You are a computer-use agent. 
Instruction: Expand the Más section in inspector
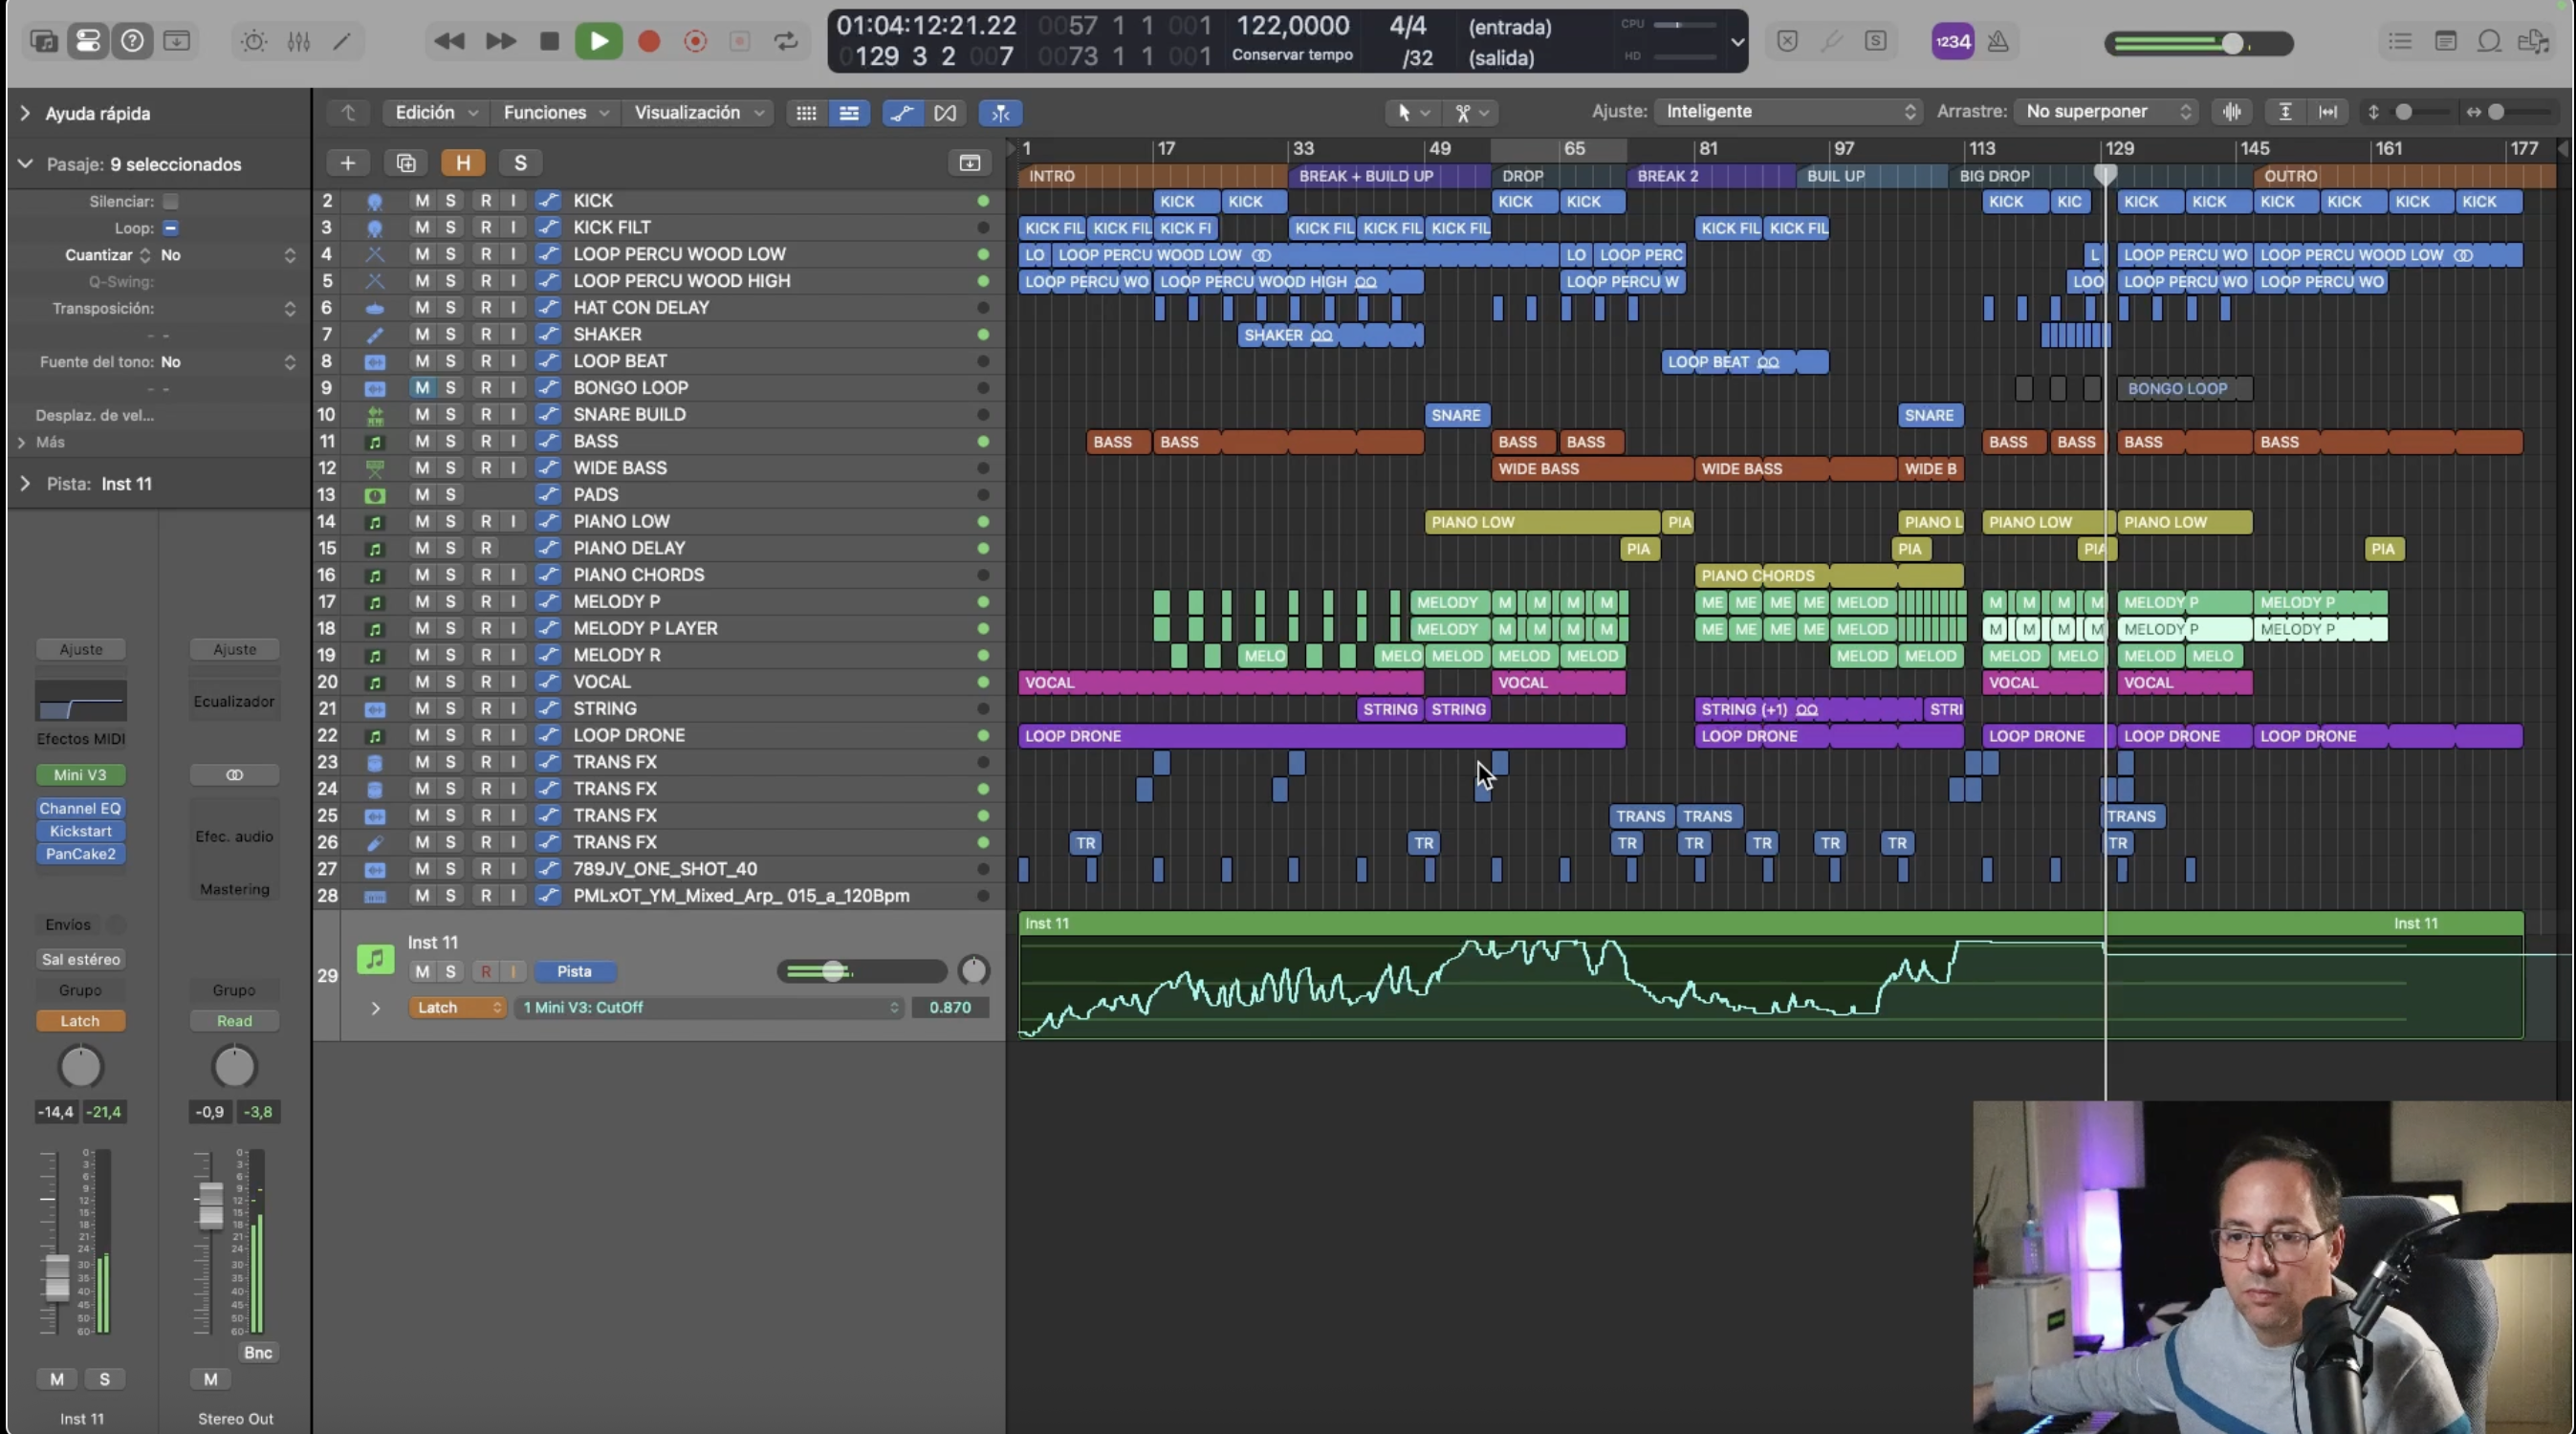pyautogui.click(x=23, y=442)
